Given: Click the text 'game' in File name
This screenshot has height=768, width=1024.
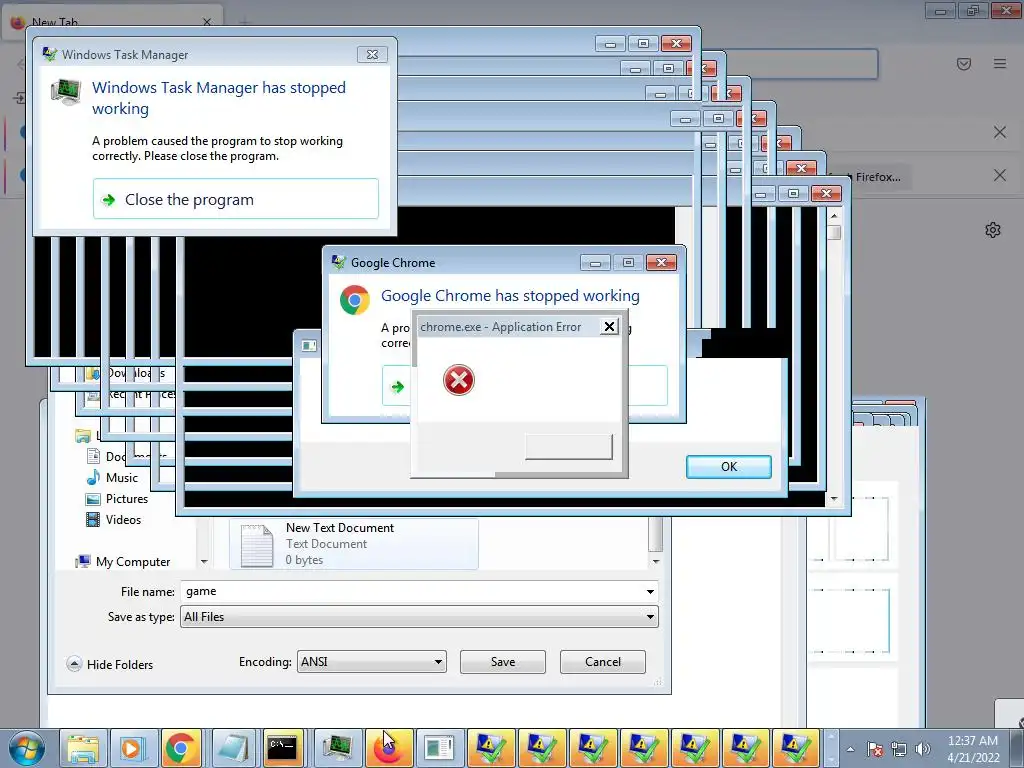Looking at the screenshot, I should point(201,591).
